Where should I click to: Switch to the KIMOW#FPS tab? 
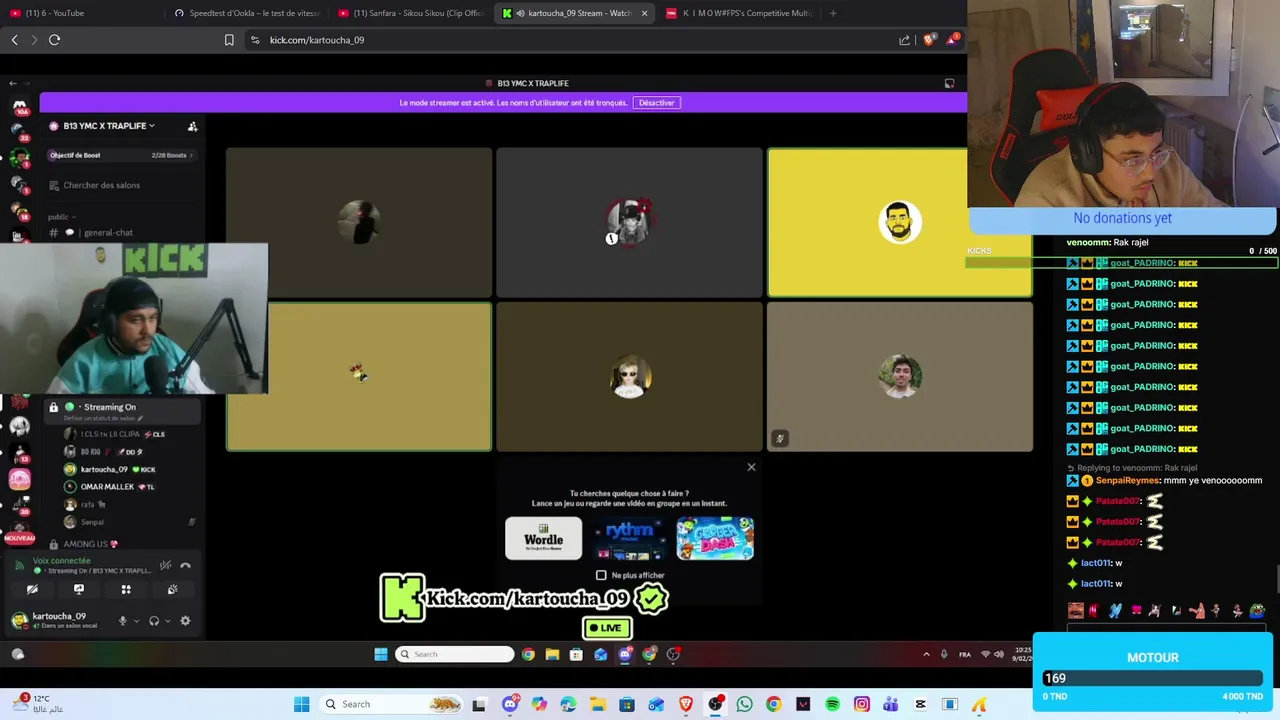738,13
